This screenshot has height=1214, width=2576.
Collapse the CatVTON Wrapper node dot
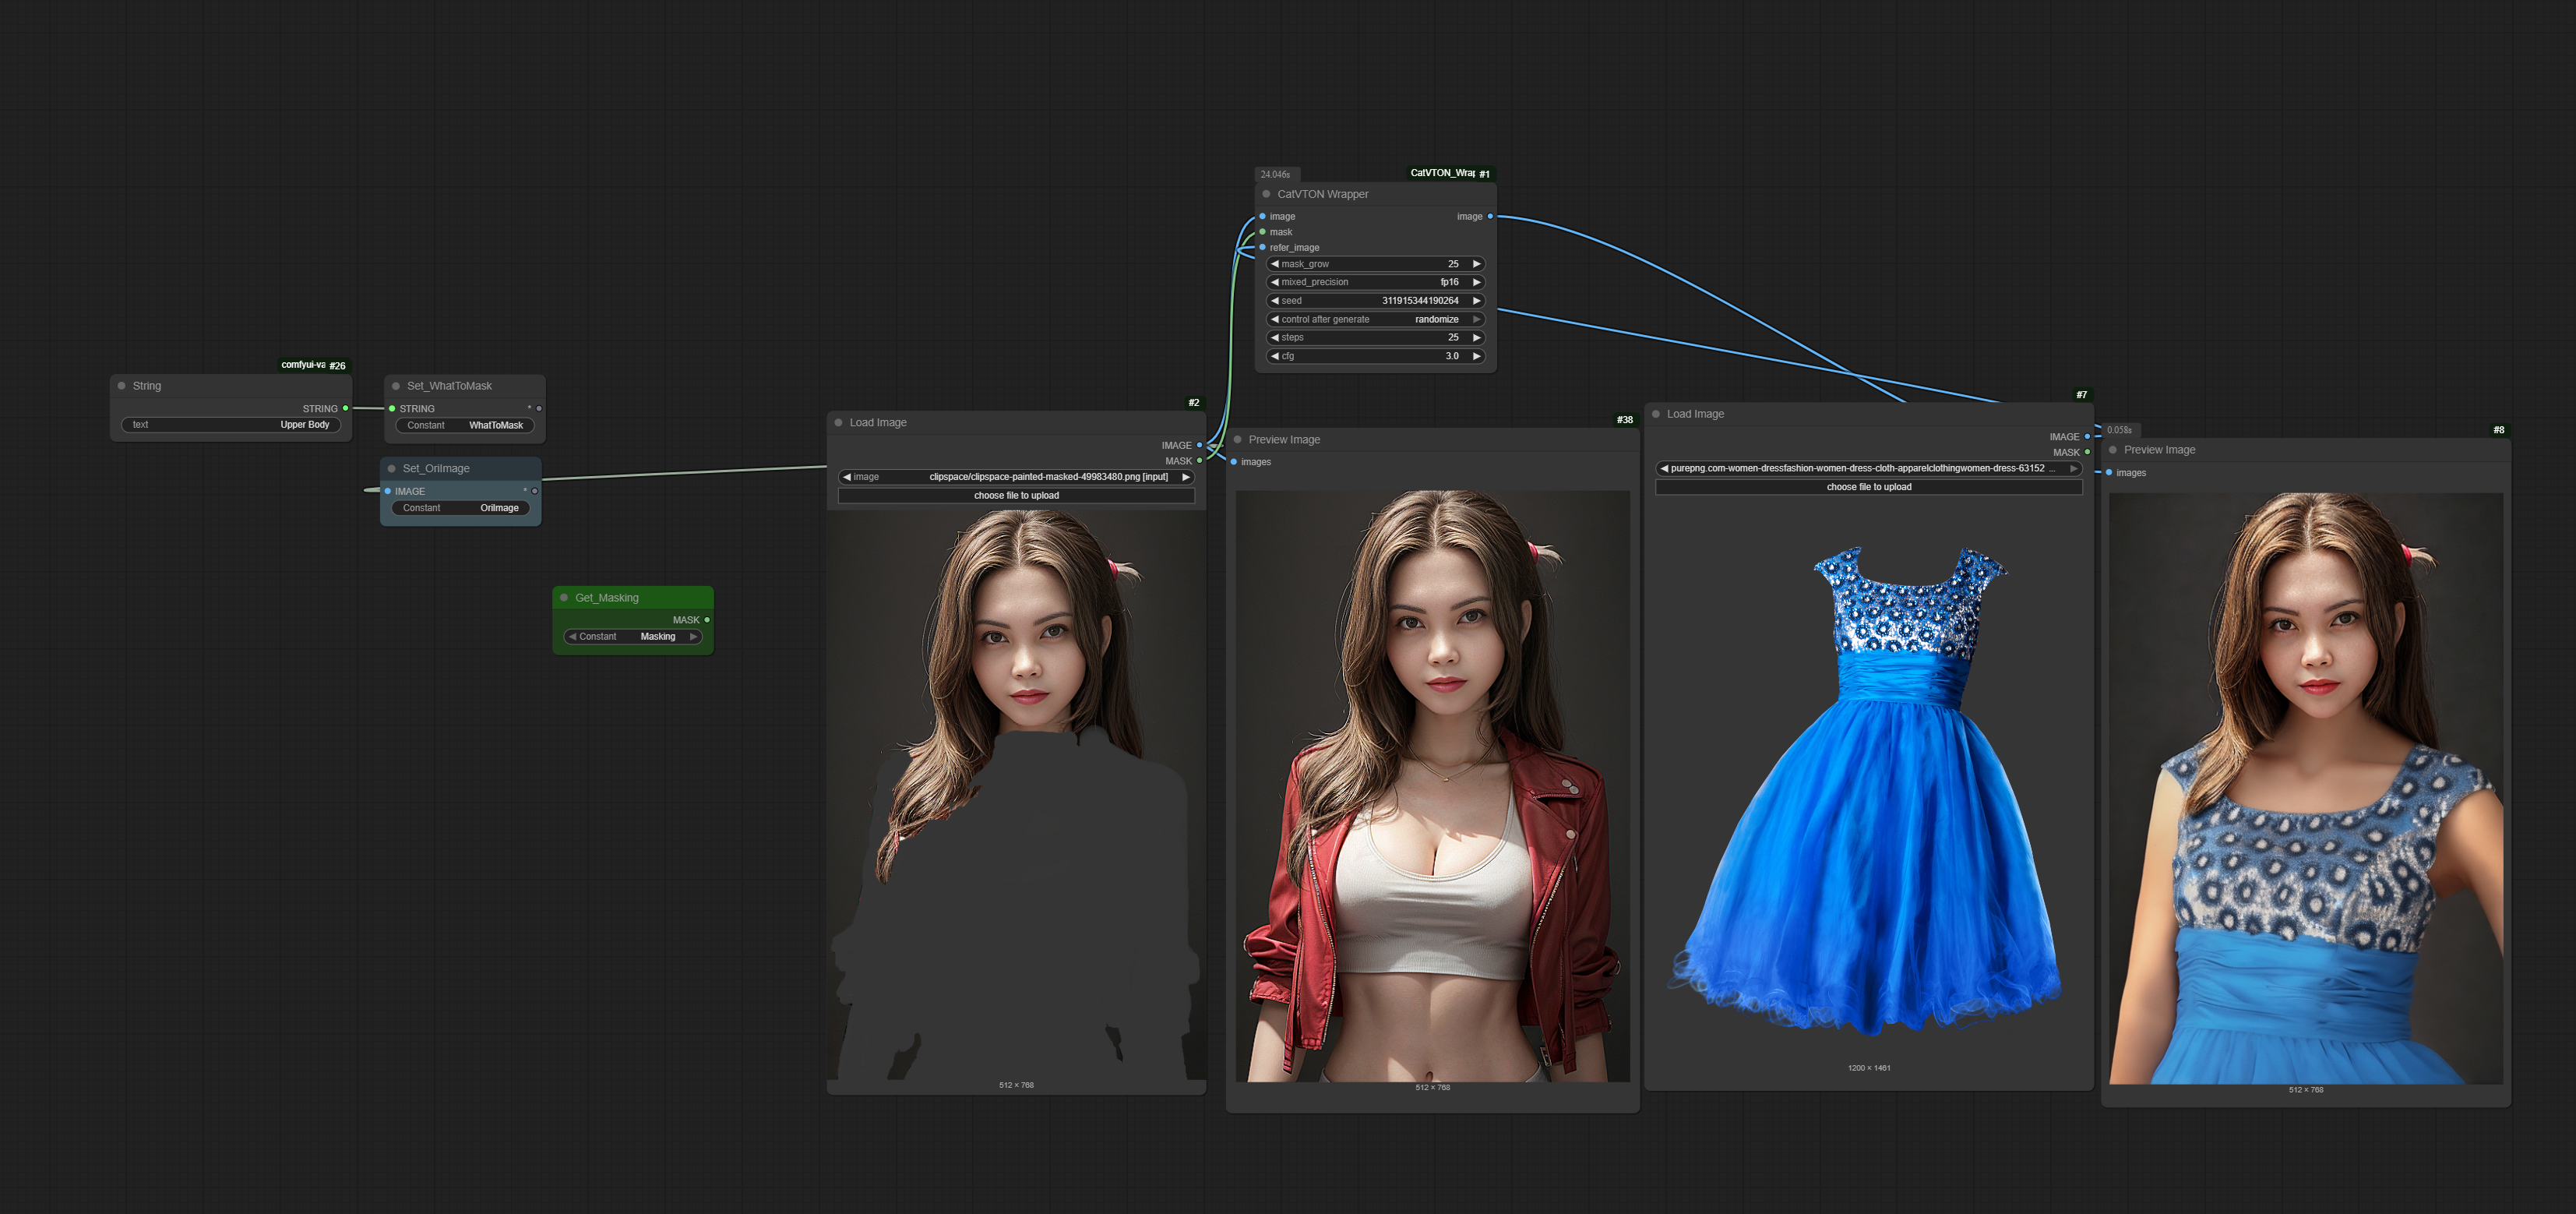(1266, 194)
